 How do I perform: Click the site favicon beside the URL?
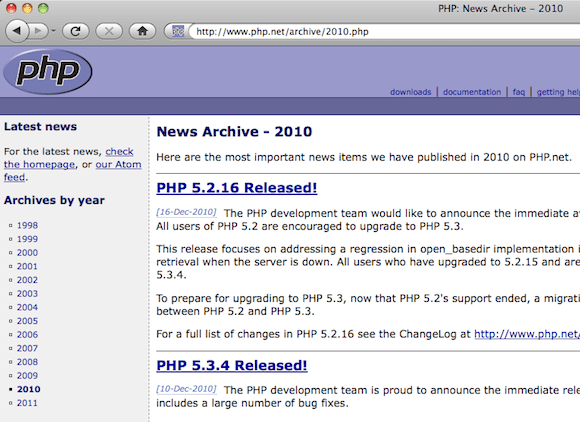tap(178, 31)
